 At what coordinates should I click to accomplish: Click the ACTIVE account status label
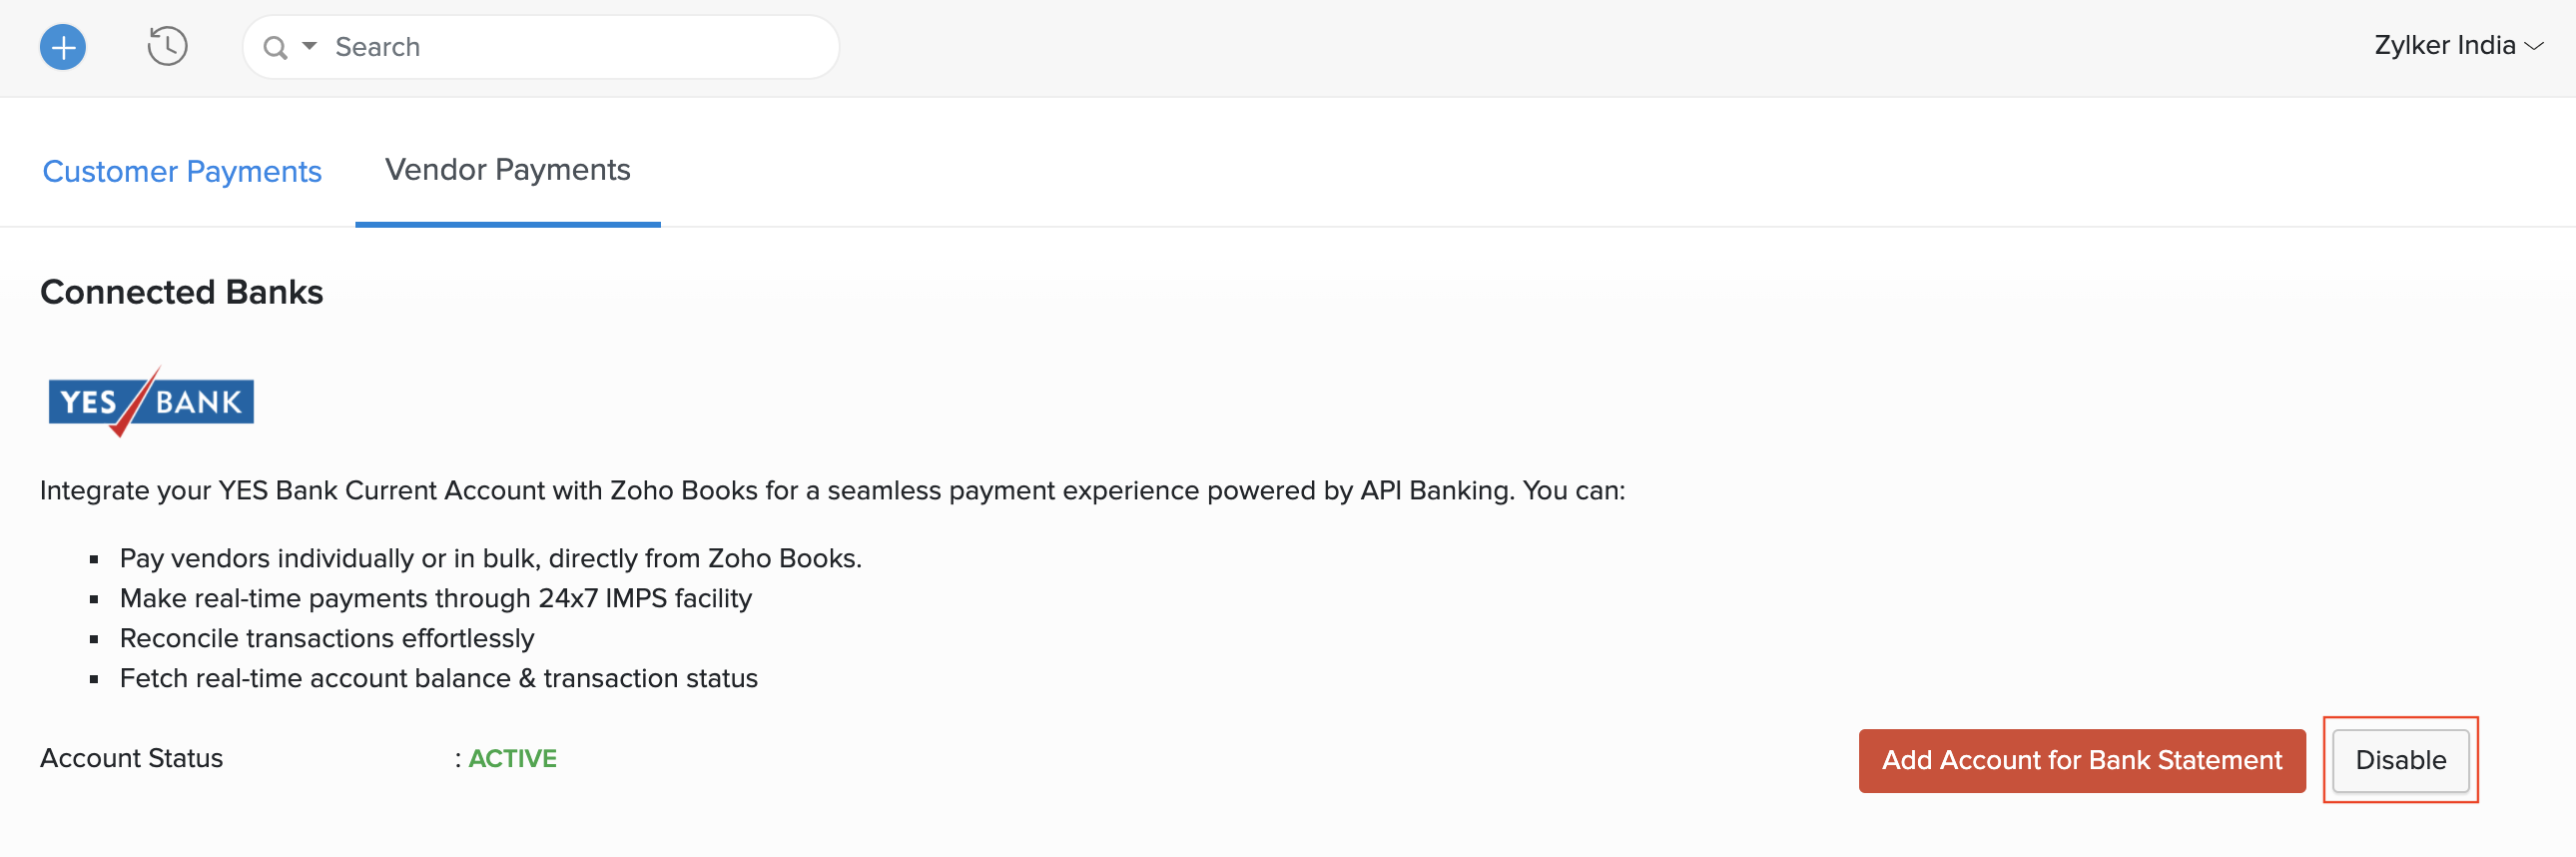point(513,758)
